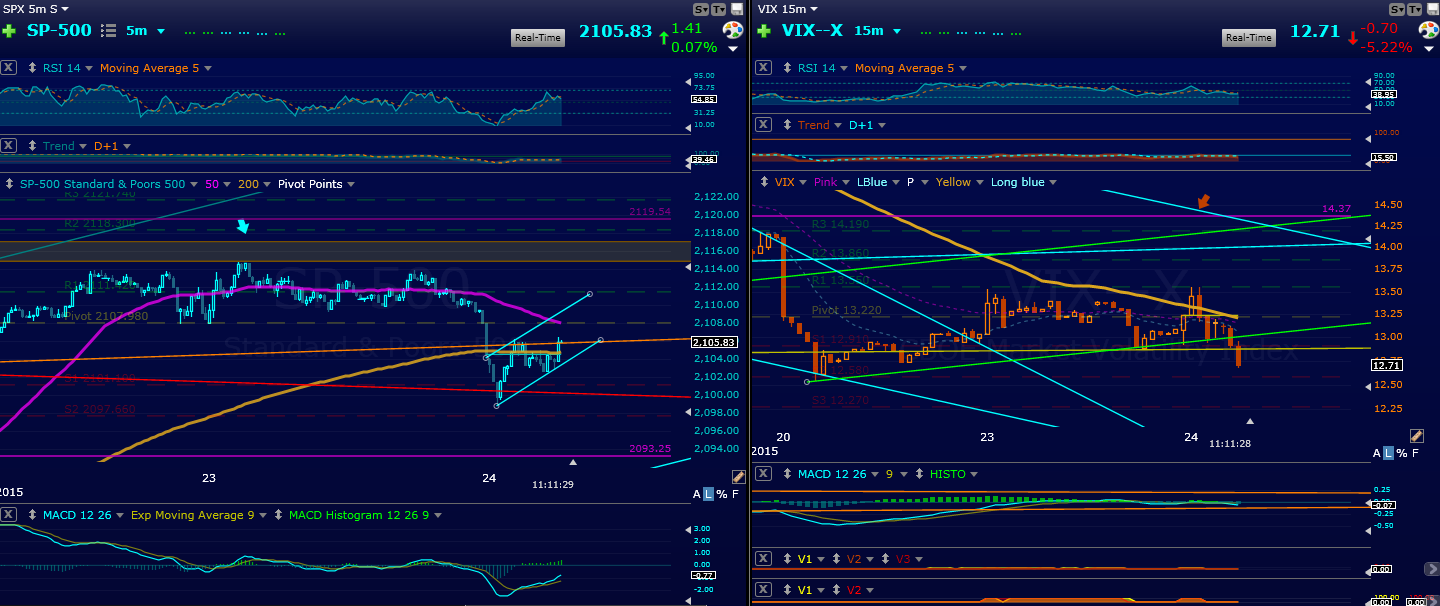
Task: Close the Trend pane on VIX chart
Action: tap(763, 125)
